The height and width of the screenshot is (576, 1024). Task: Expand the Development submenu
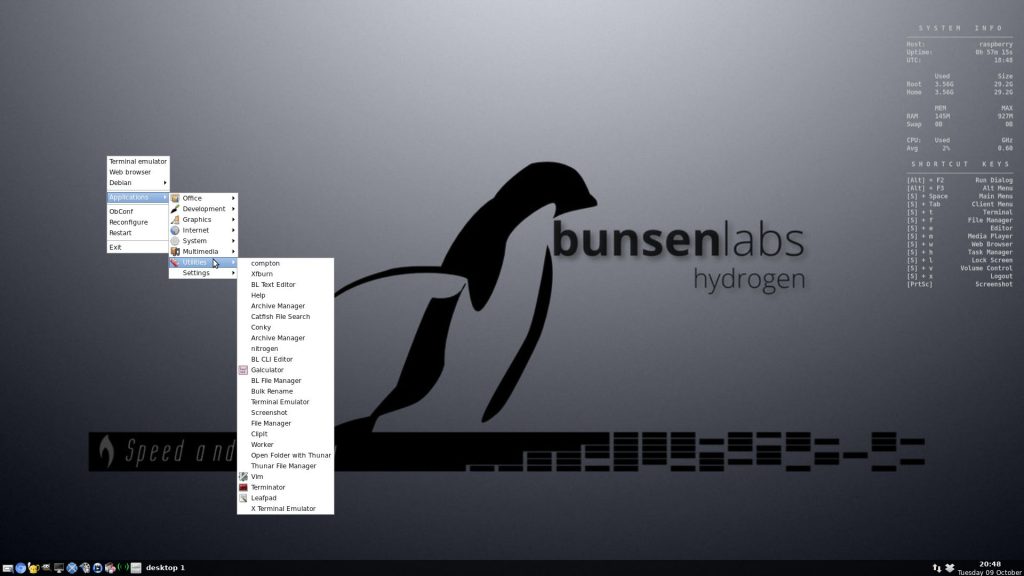pos(203,209)
